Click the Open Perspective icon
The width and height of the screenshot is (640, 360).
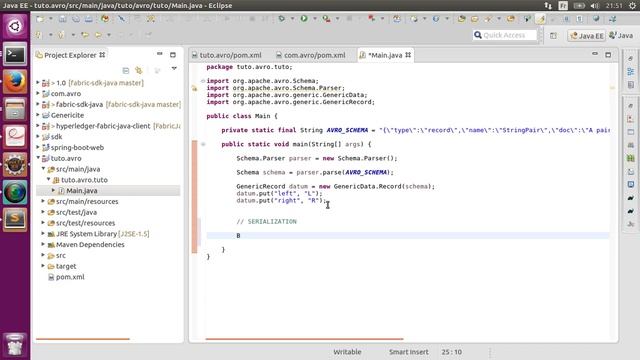pos(553,36)
